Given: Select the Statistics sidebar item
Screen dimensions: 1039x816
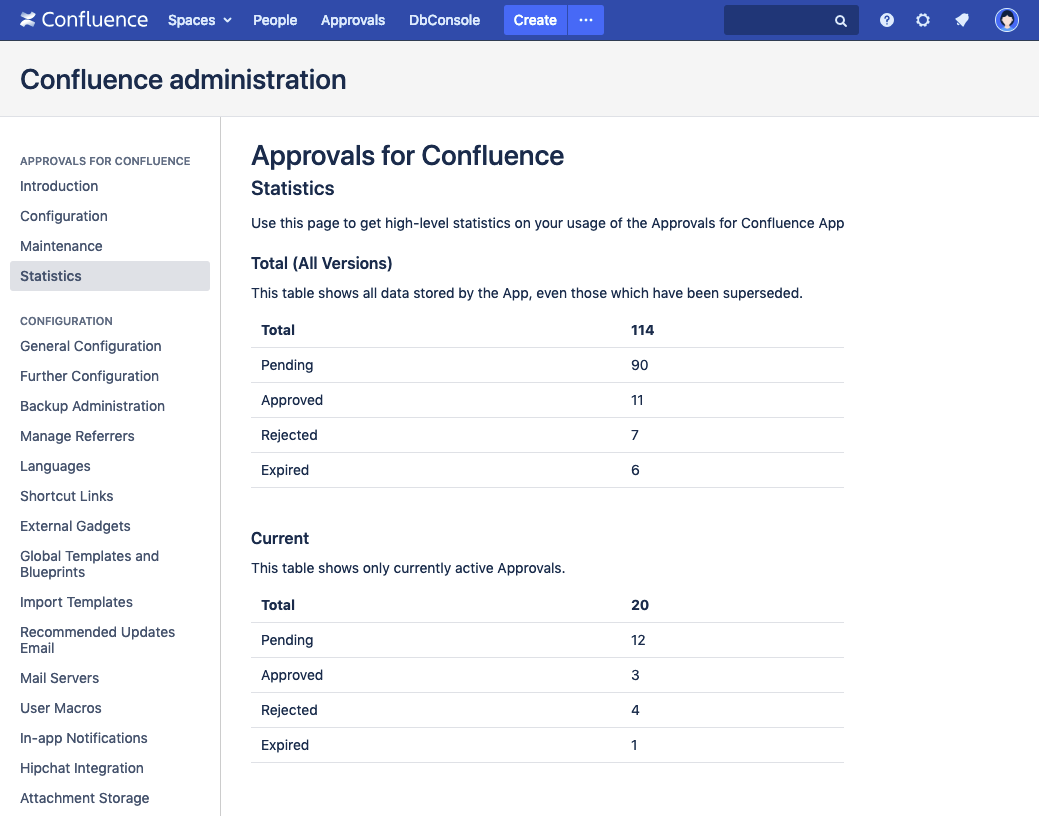Looking at the screenshot, I should click(51, 276).
